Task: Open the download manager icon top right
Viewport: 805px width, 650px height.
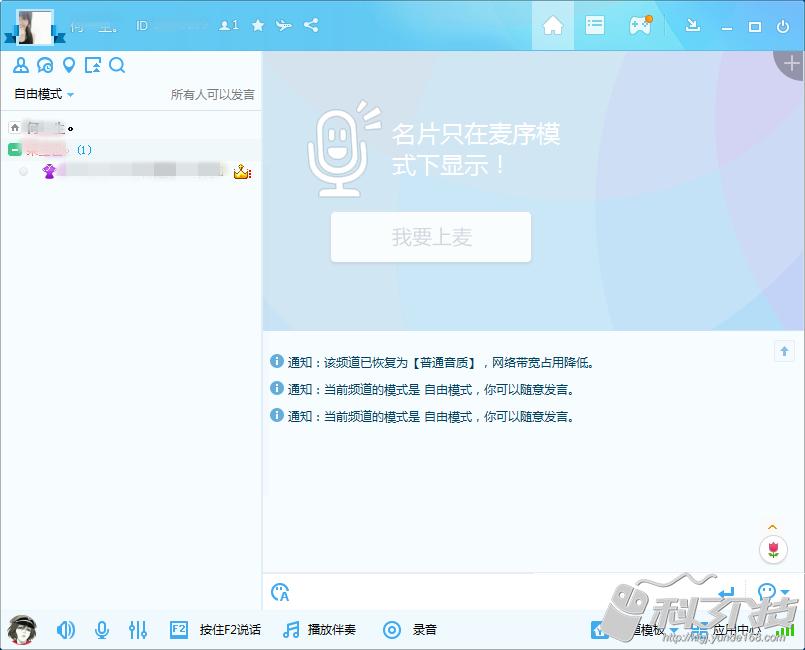Action: click(x=693, y=27)
